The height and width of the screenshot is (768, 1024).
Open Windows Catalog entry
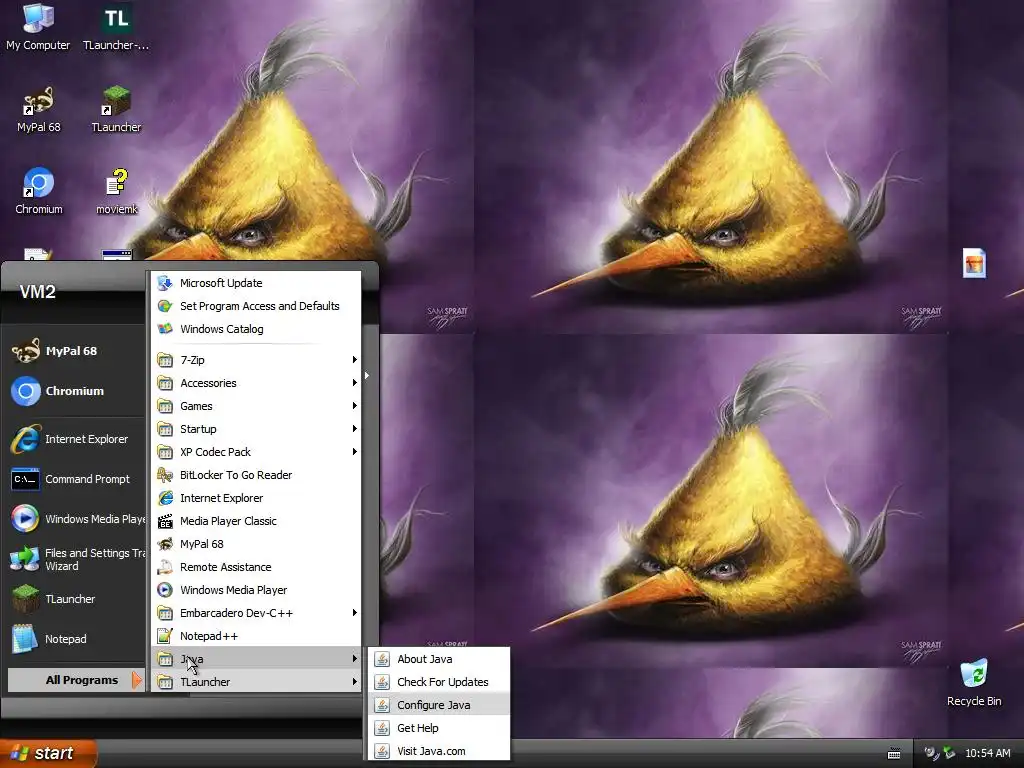(256, 328)
